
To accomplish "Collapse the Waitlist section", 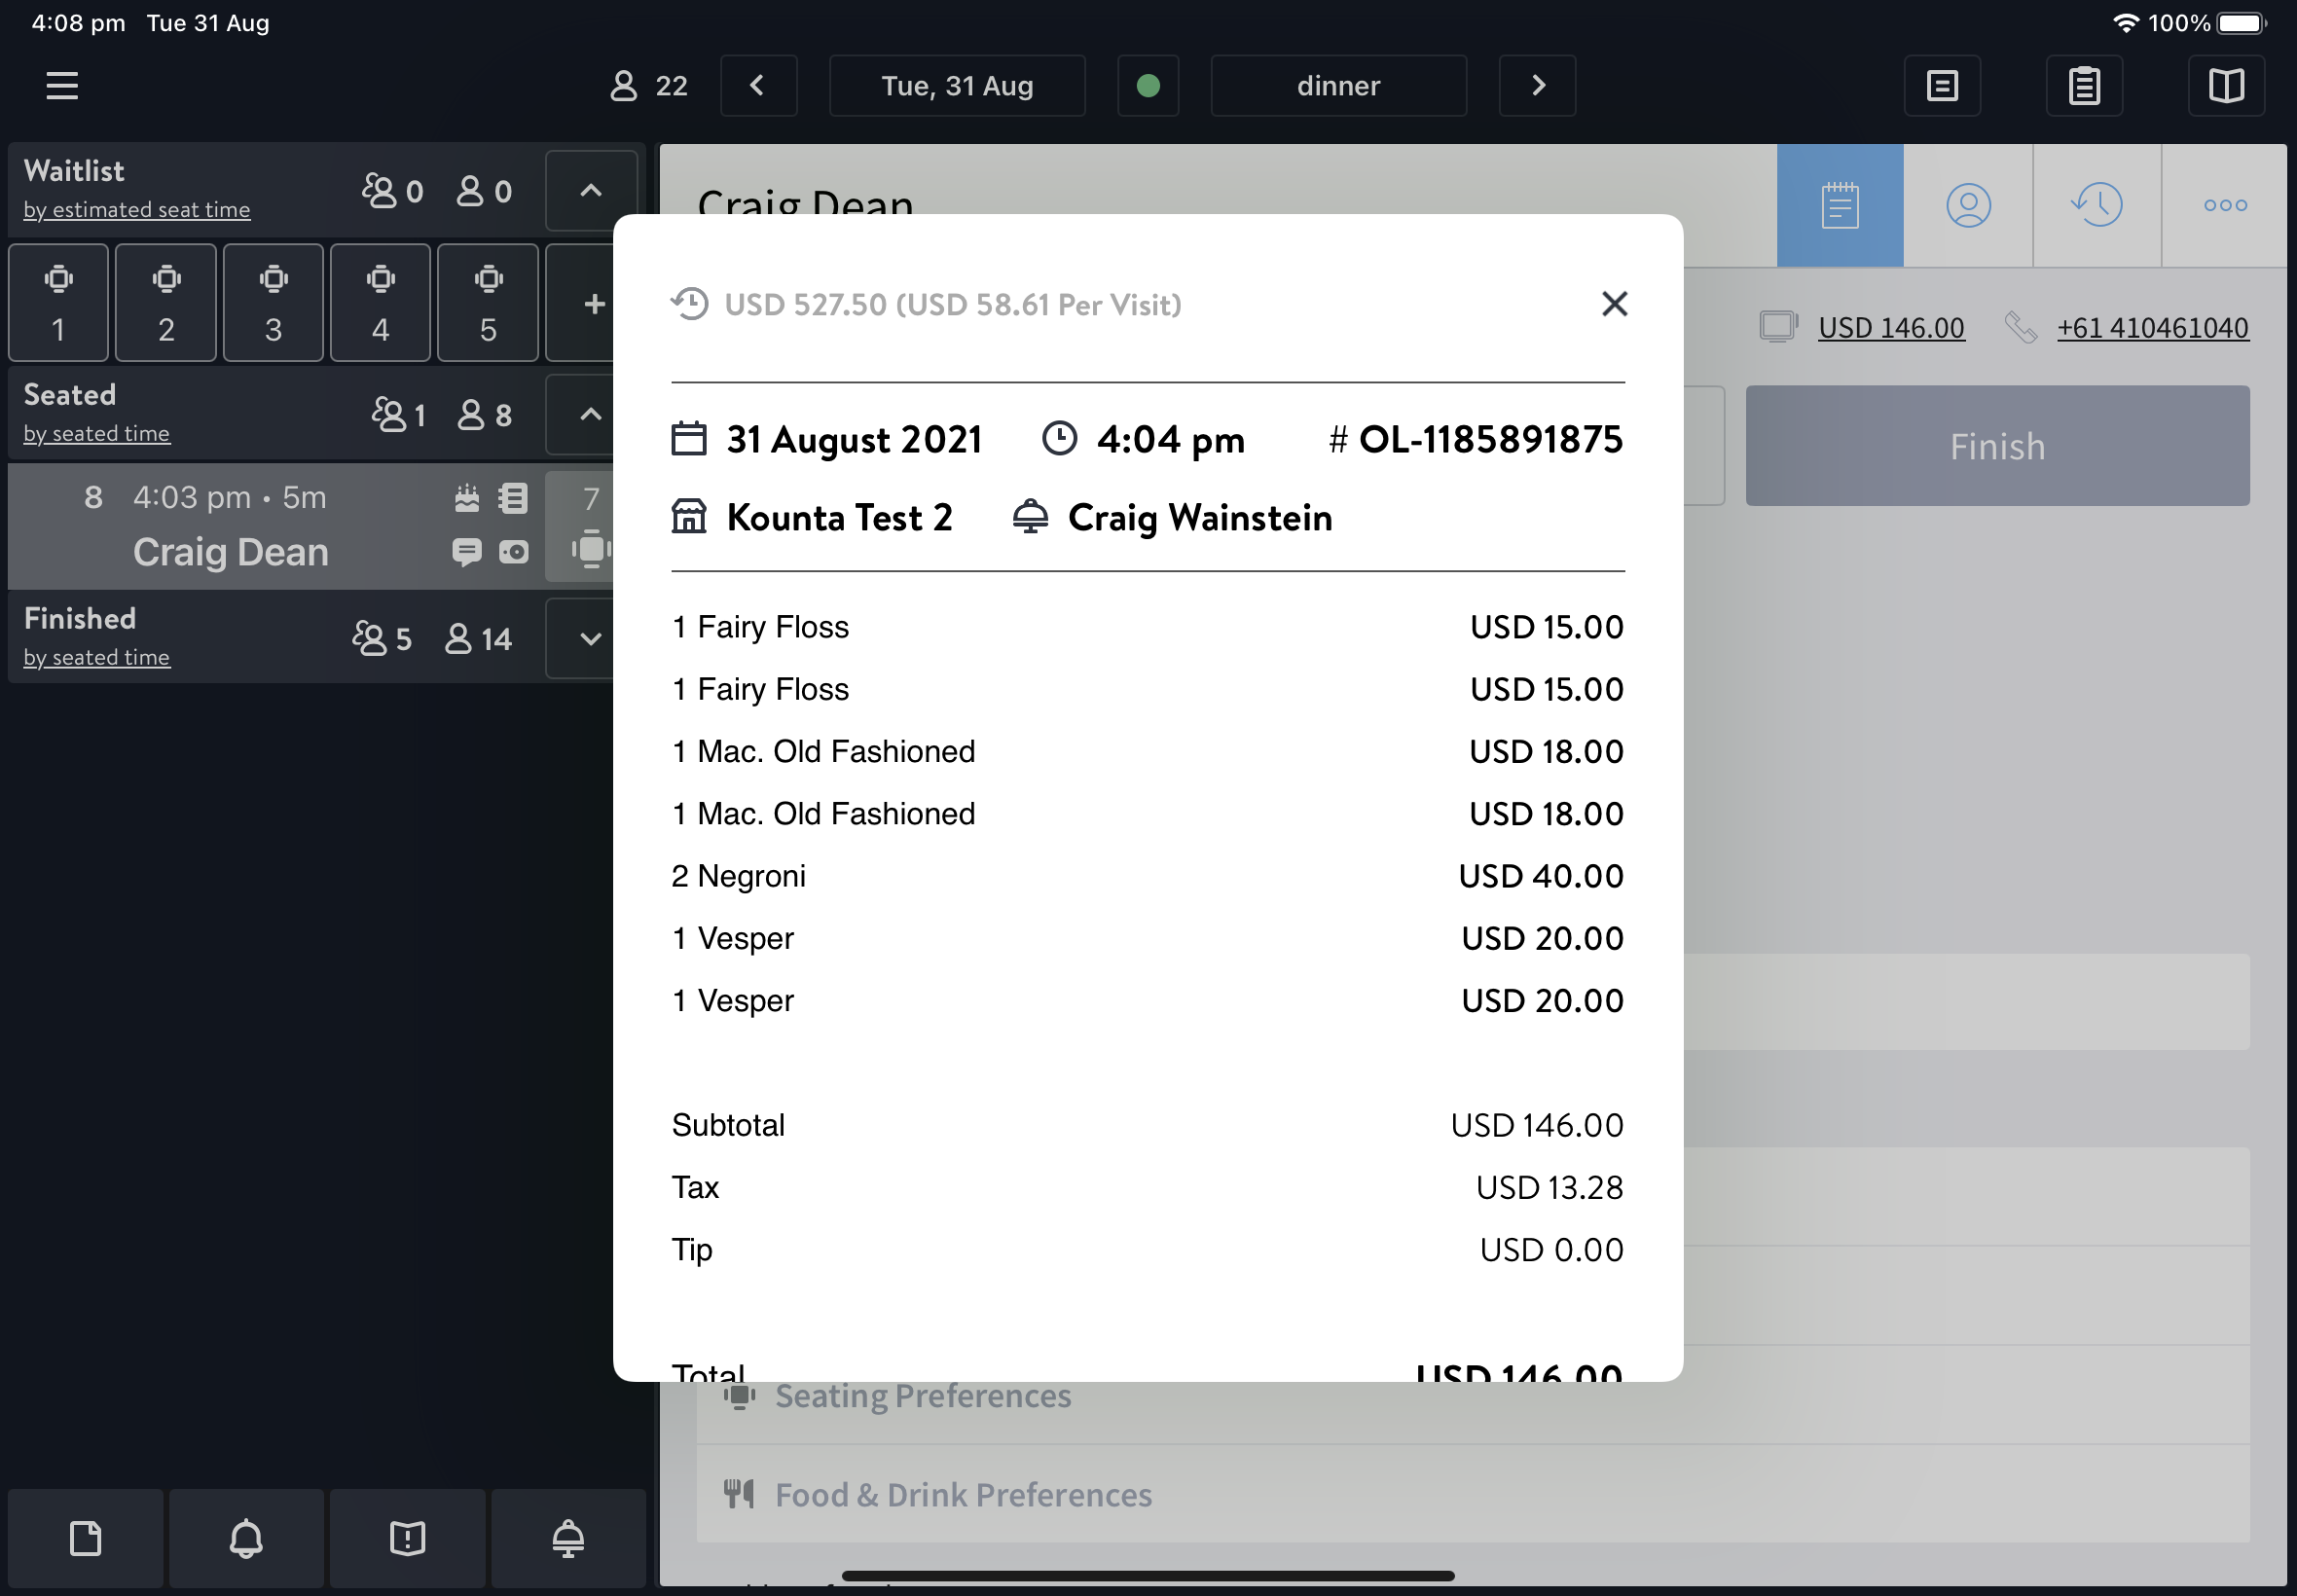I will coord(591,190).
